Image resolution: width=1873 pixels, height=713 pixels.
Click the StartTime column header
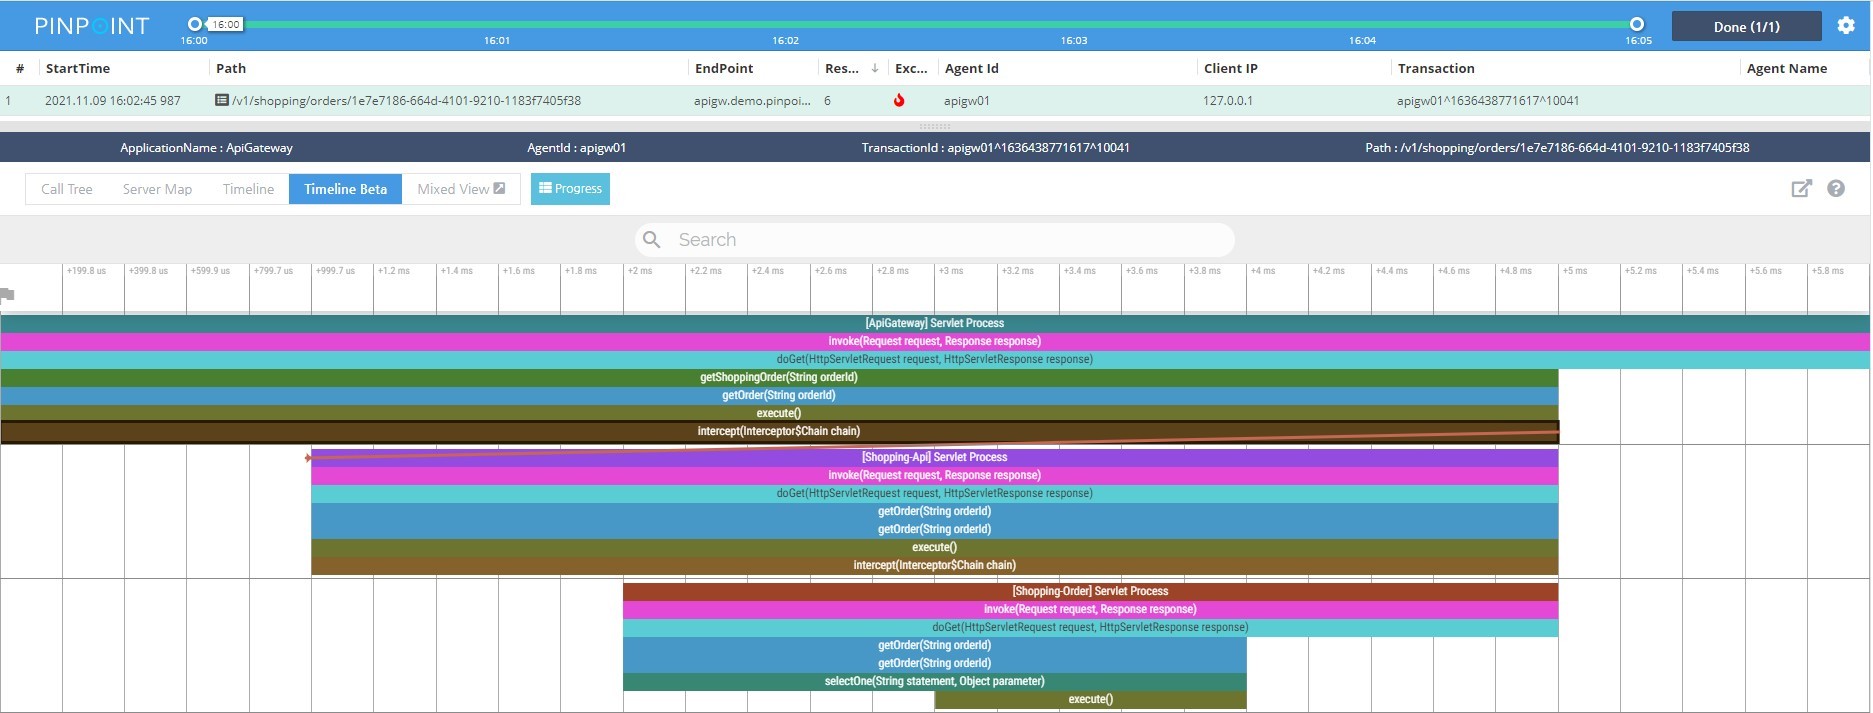(78, 68)
